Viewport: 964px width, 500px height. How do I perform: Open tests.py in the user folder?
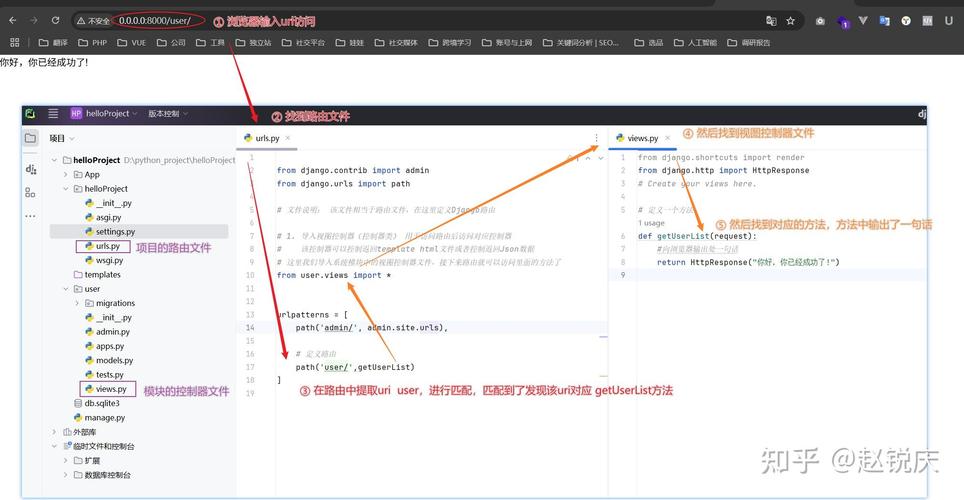pyautogui.click(x=105, y=375)
